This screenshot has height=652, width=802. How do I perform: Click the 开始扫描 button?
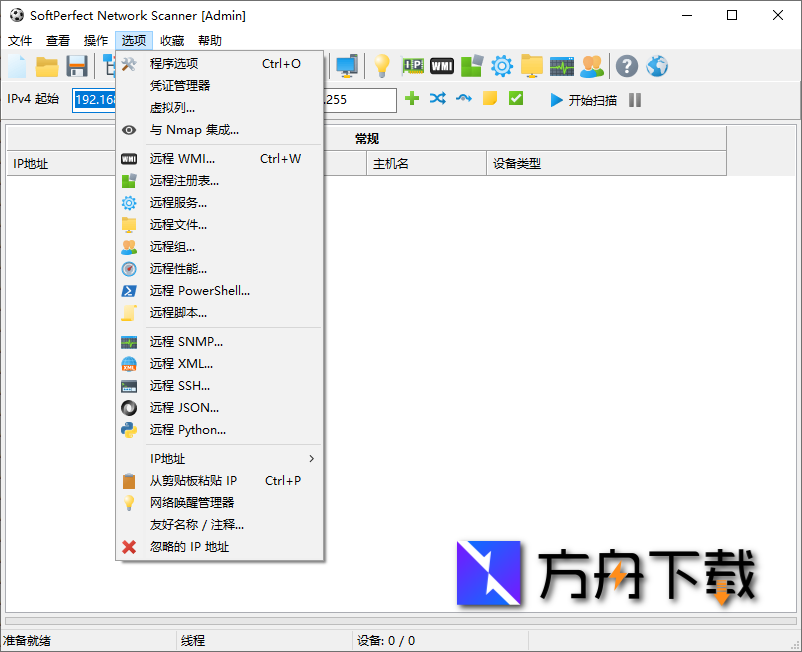pyautogui.click(x=590, y=100)
